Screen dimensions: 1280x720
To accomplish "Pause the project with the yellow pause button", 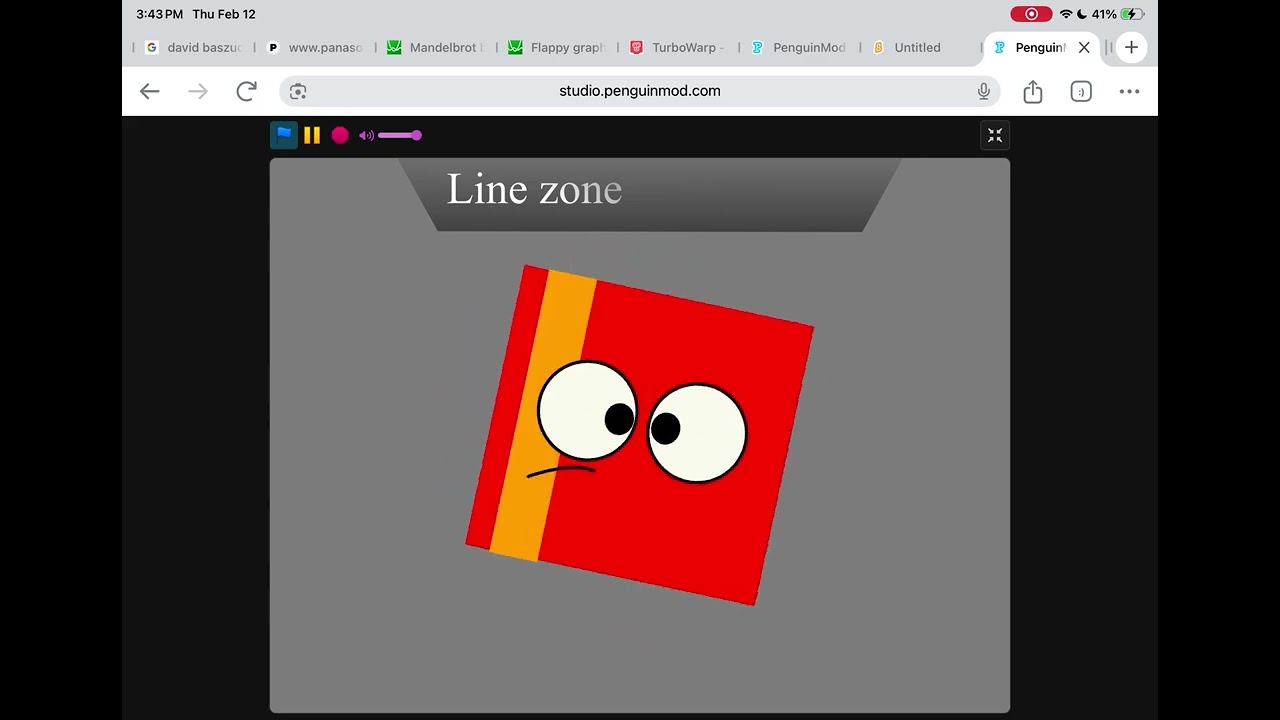I will click(x=312, y=135).
